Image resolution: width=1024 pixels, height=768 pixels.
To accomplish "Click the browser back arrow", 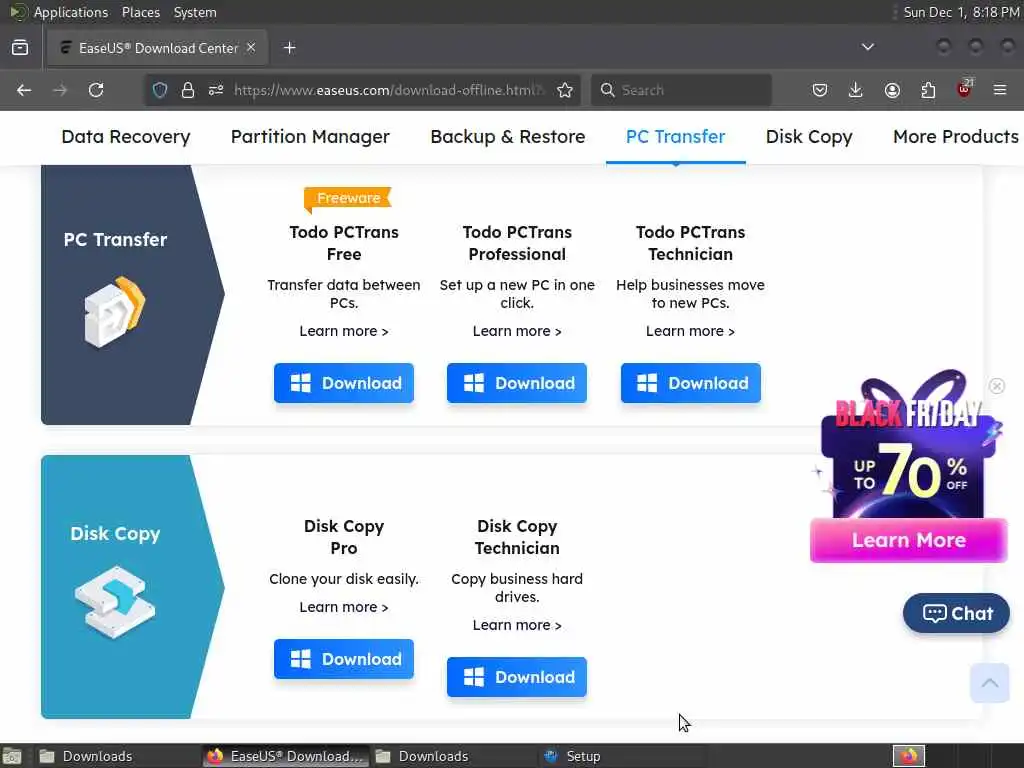I will coord(24,90).
